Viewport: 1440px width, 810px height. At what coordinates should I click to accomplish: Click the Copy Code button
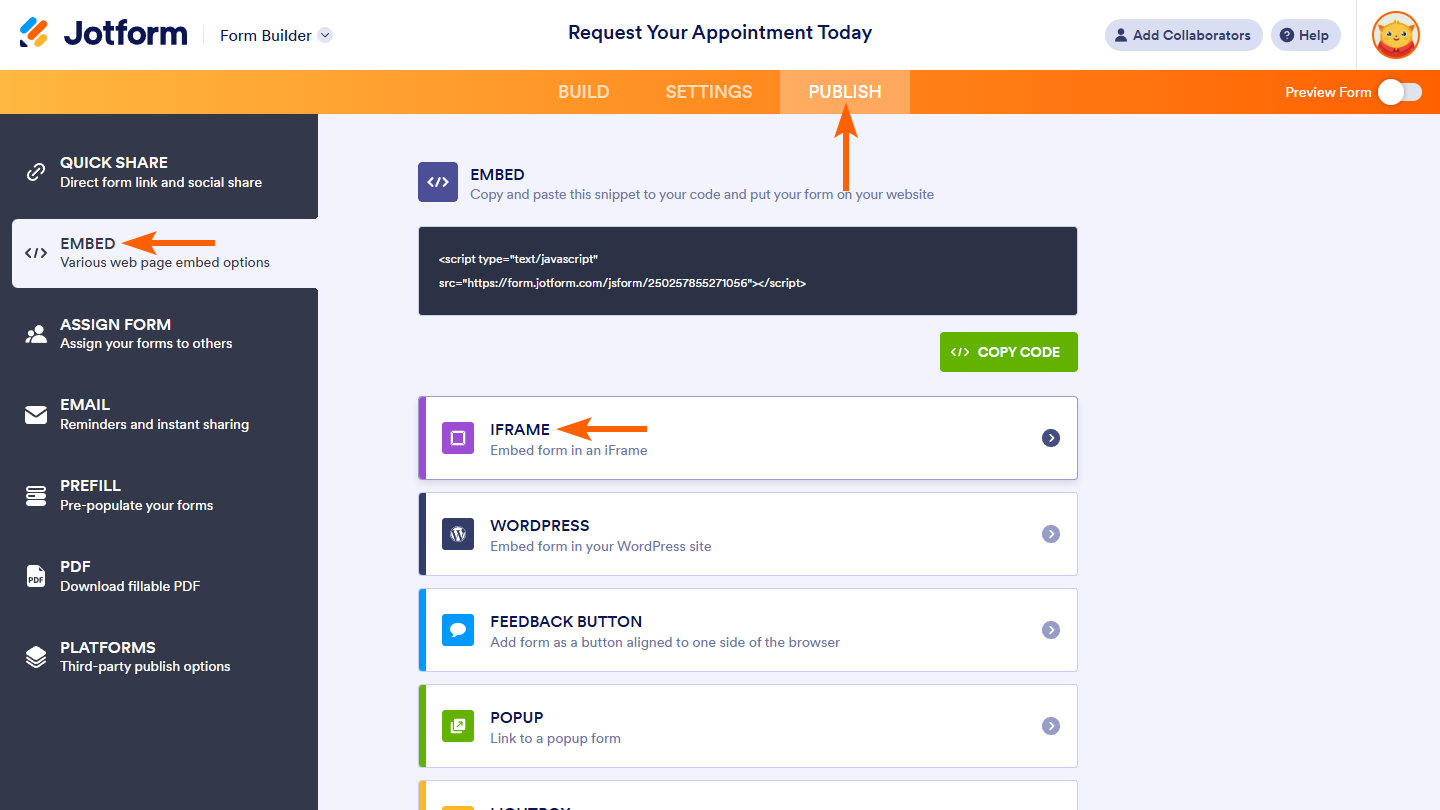point(1008,352)
